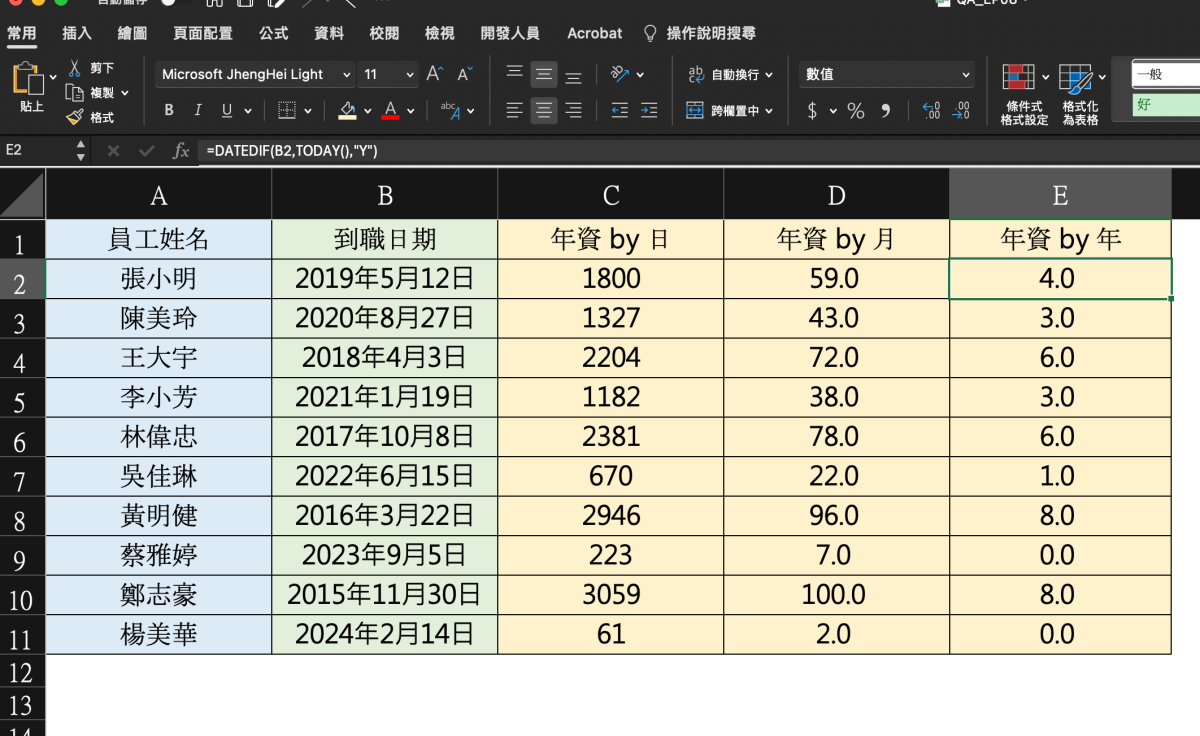Viewport: 1200px width, 736px height.
Task: Toggle Bold formatting
Action: click(x=169, y=111)
